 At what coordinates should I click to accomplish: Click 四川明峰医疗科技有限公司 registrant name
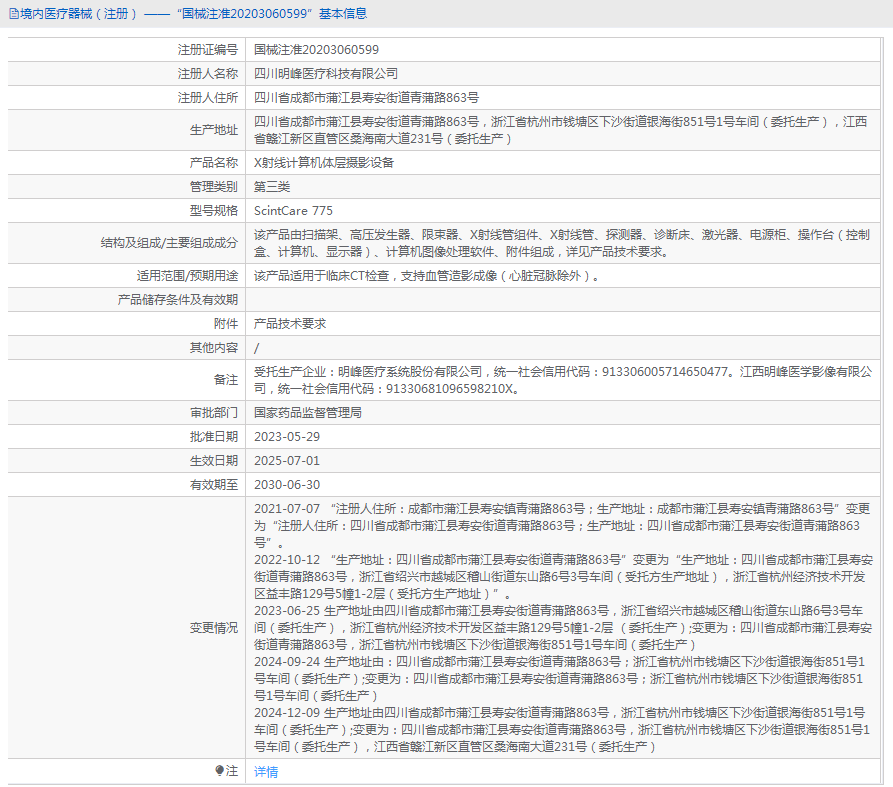coord(326,73)
